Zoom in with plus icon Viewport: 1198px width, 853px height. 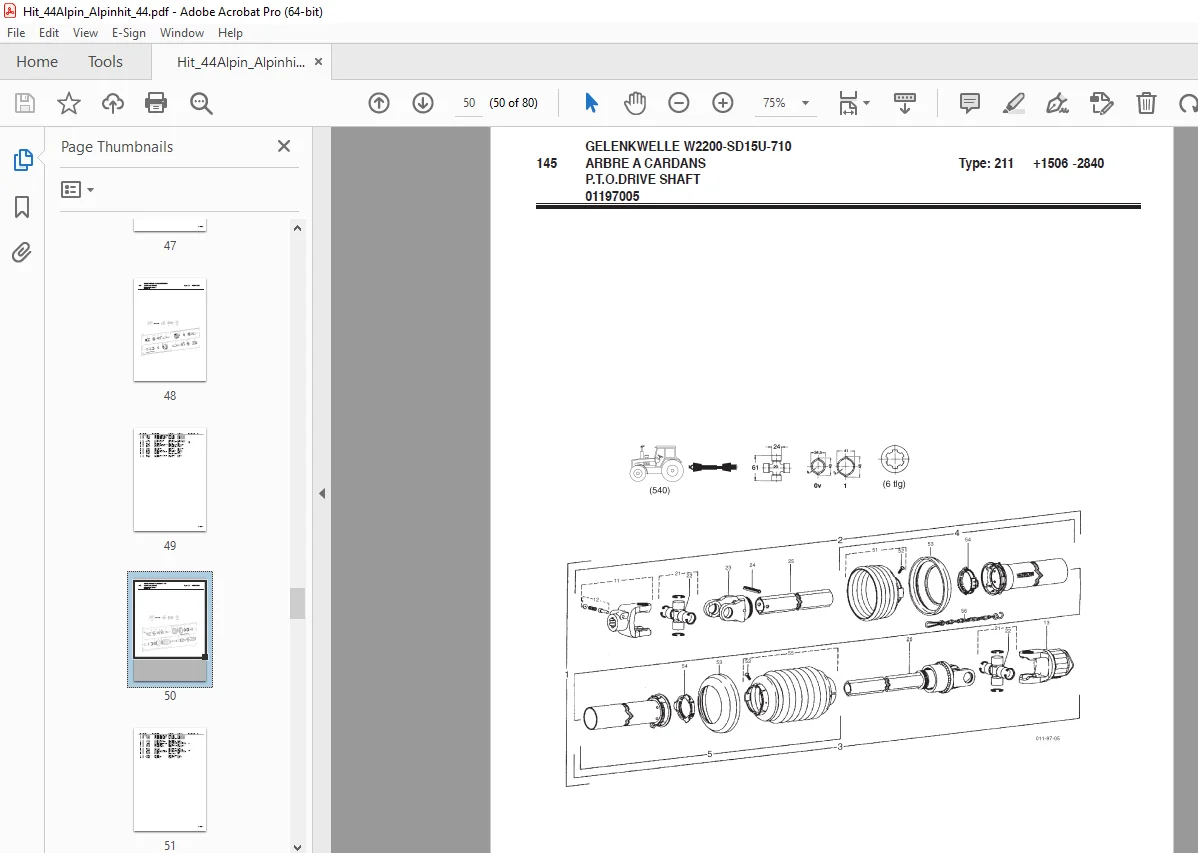(x=722, y=102)
